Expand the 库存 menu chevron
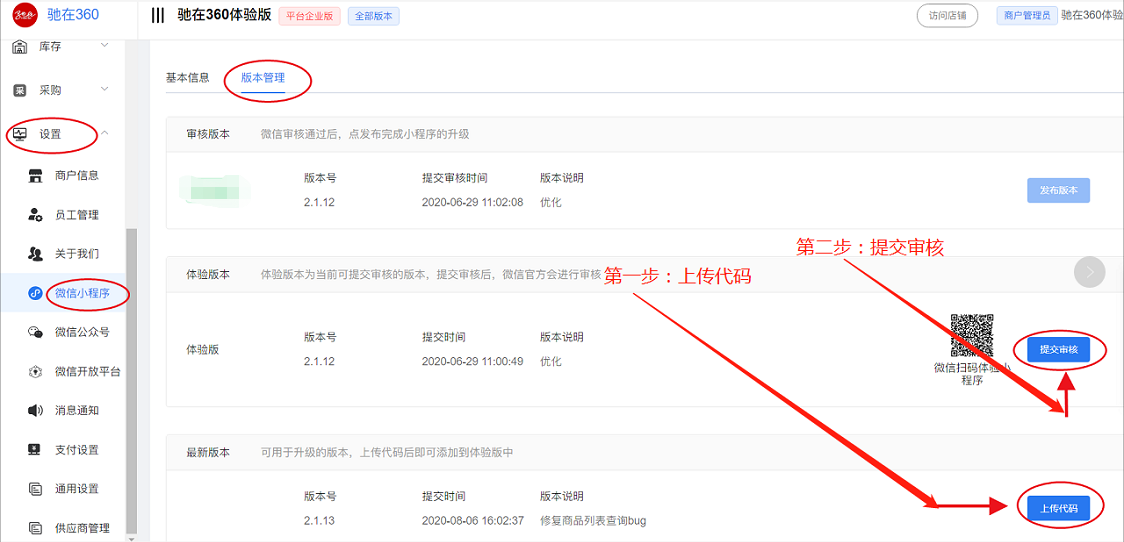The image size is (1124, 542). coord(104,46)
